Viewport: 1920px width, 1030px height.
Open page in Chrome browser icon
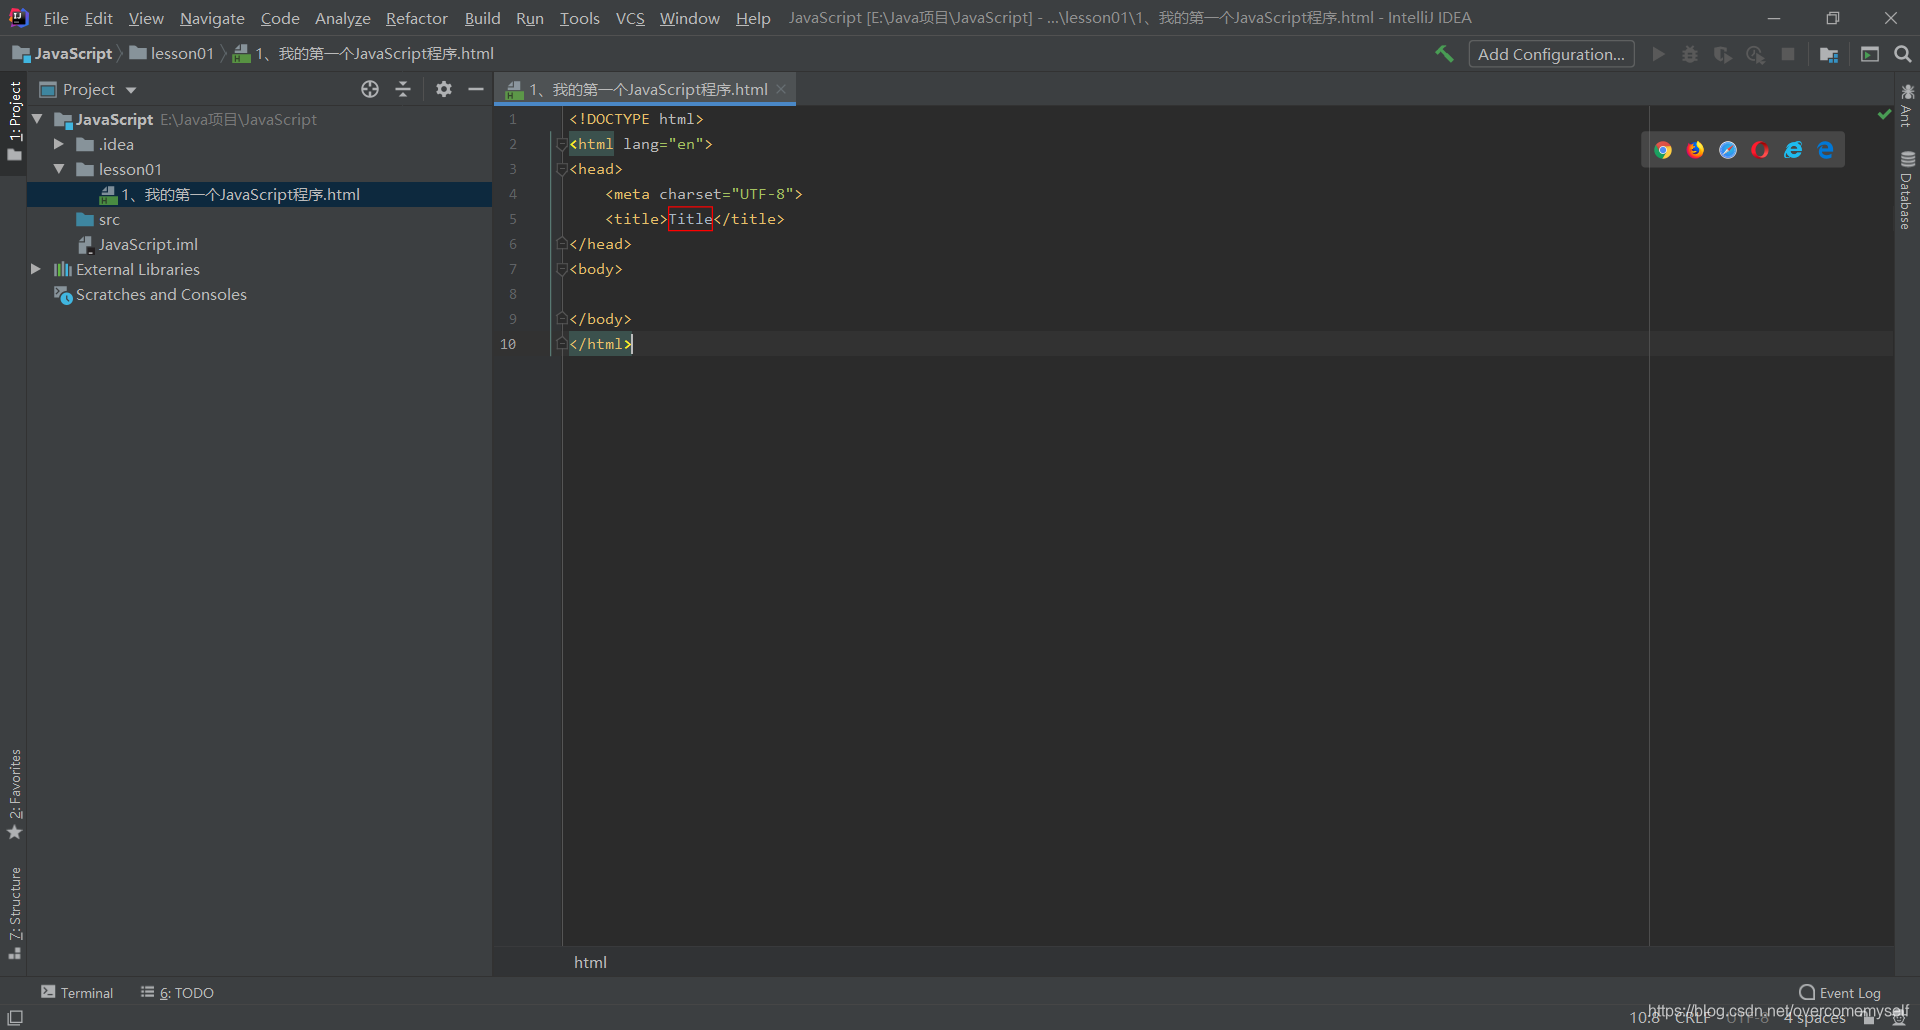(x=1663, y=150)
